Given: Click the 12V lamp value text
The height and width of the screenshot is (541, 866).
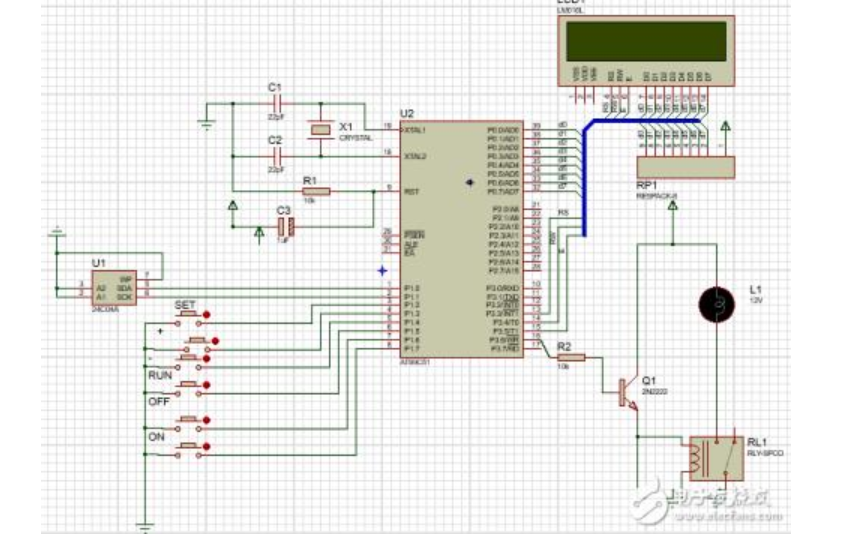Looking at the screenshot, I should (x=756, y=300).
